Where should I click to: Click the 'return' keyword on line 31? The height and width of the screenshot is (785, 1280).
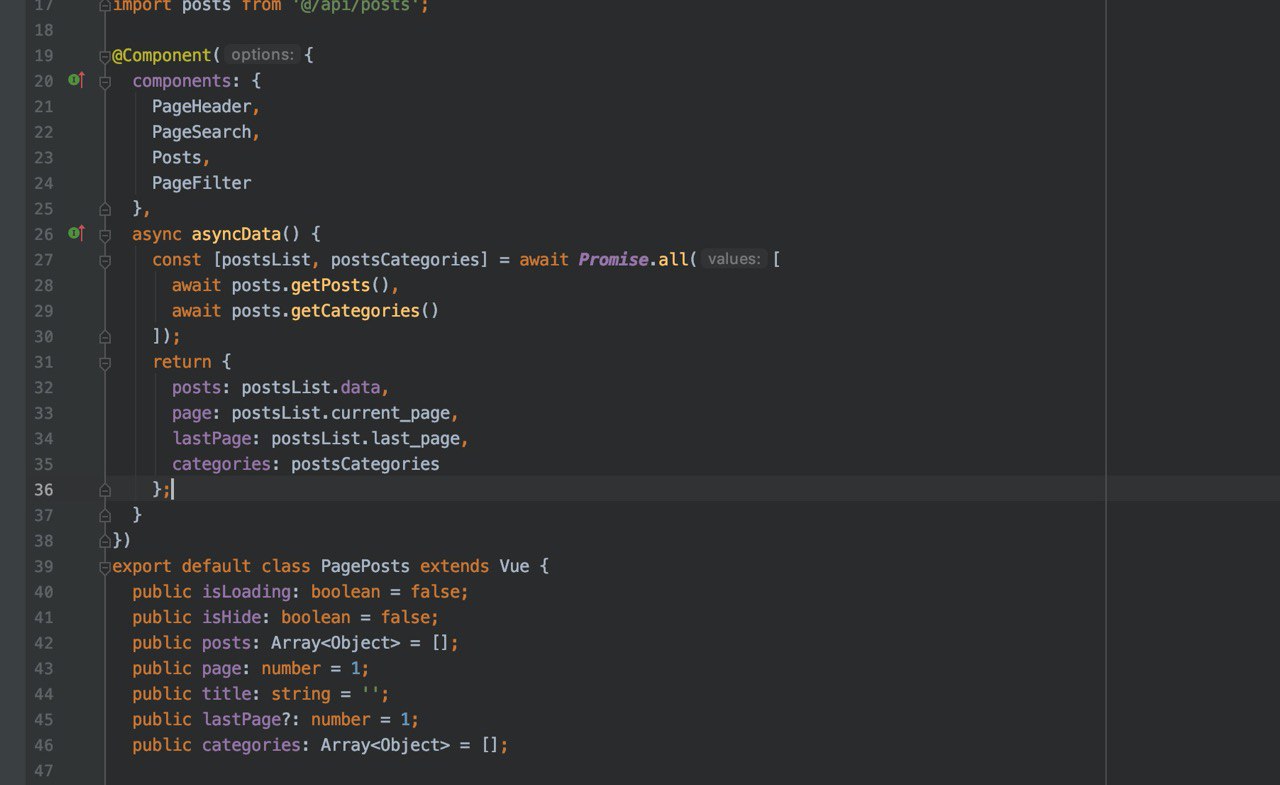(x=182, y=362)
